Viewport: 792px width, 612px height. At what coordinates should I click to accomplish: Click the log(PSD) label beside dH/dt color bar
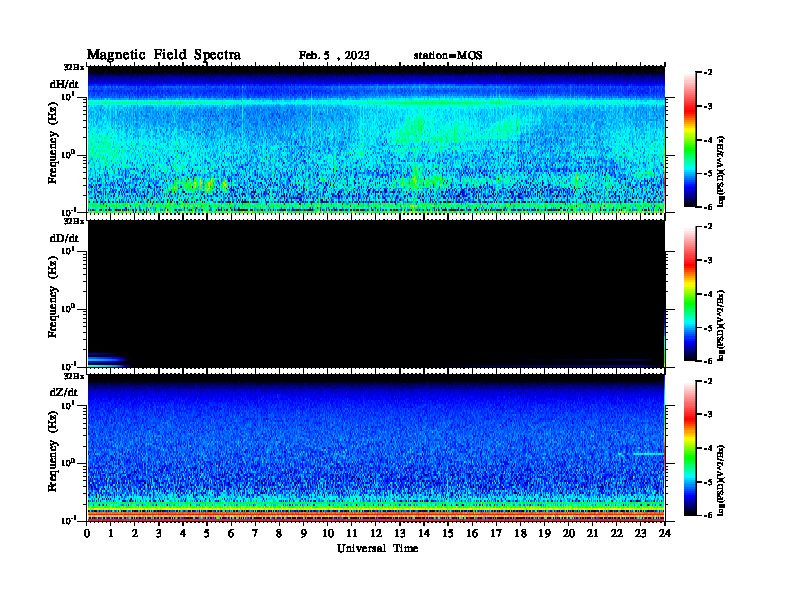point(721,171)
